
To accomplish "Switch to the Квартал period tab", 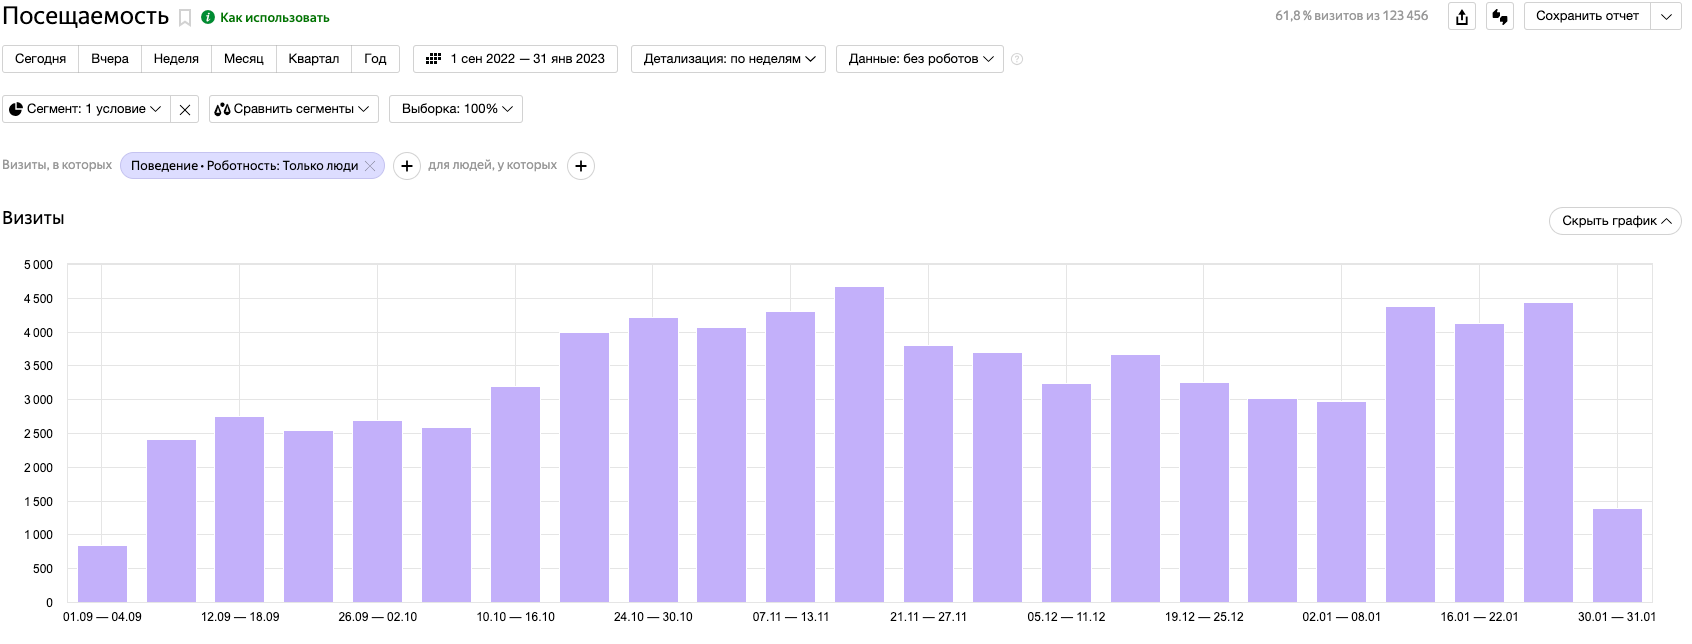I will click(313, 59).
